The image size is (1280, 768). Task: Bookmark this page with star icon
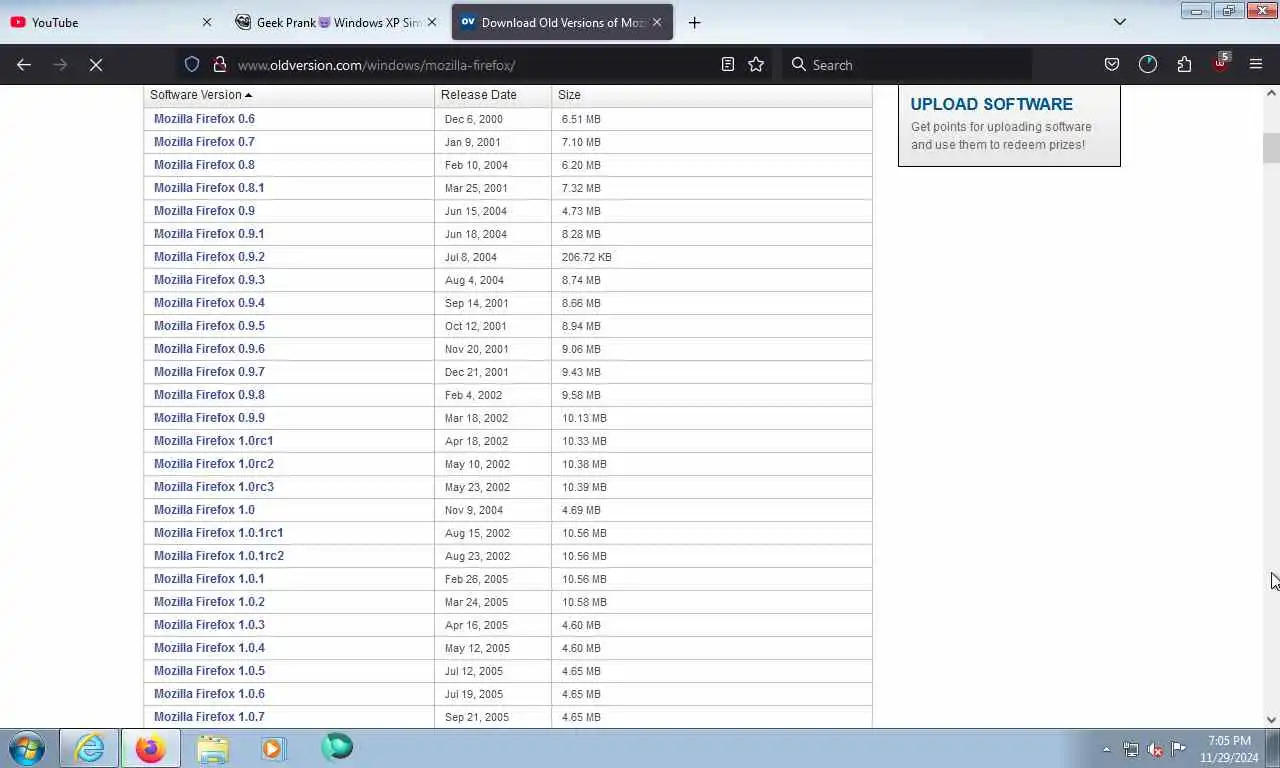click(756, 64)
